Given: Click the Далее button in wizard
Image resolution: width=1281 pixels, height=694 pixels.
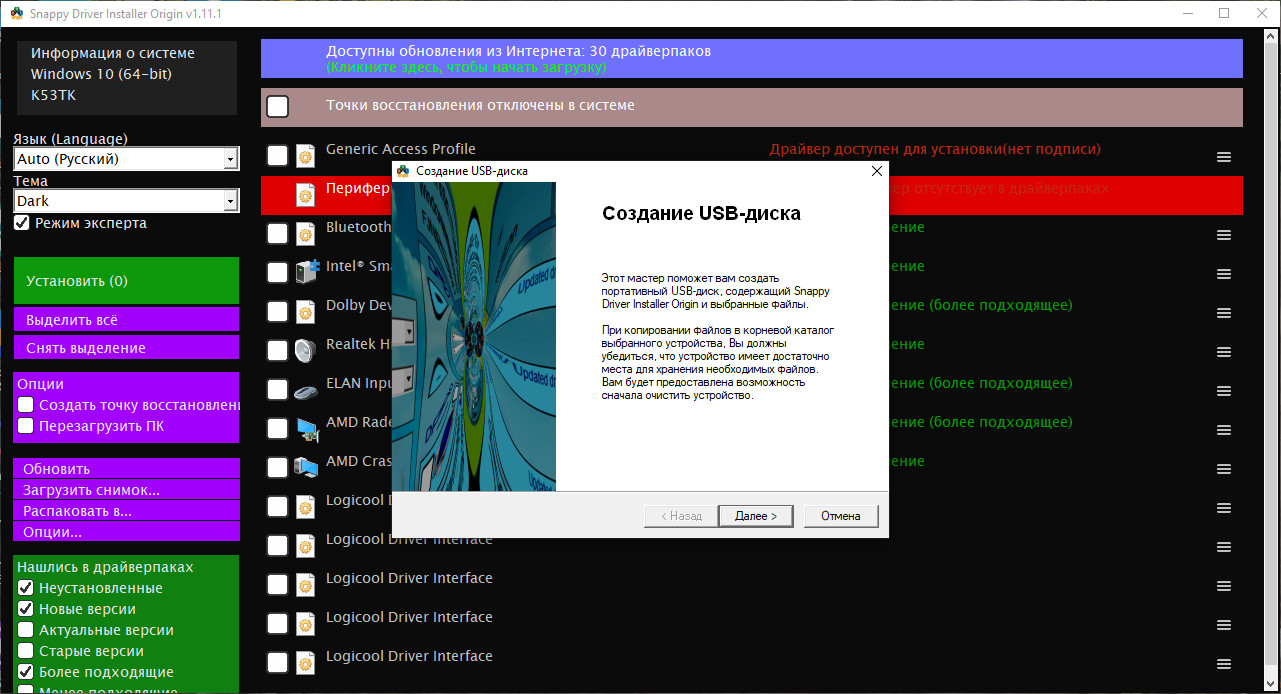Looking at the screenshot, I should [755, 516].
